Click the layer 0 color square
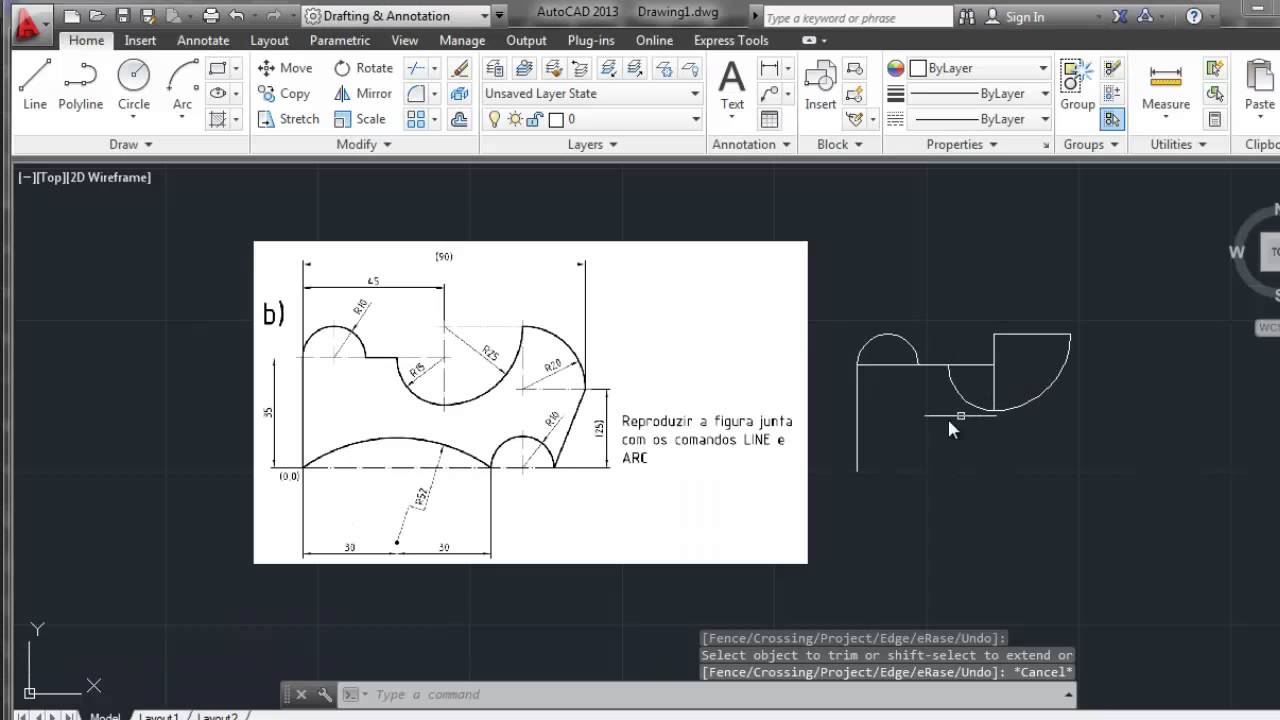Viewport: 1280px width, 720px height. point(556,119)
